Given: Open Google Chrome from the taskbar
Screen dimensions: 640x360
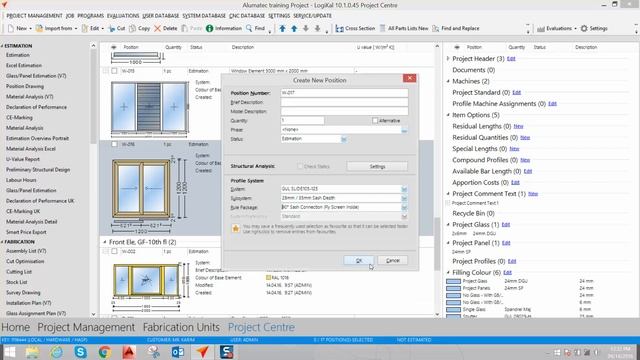Looking at the screenshot, I should point(104,352).
